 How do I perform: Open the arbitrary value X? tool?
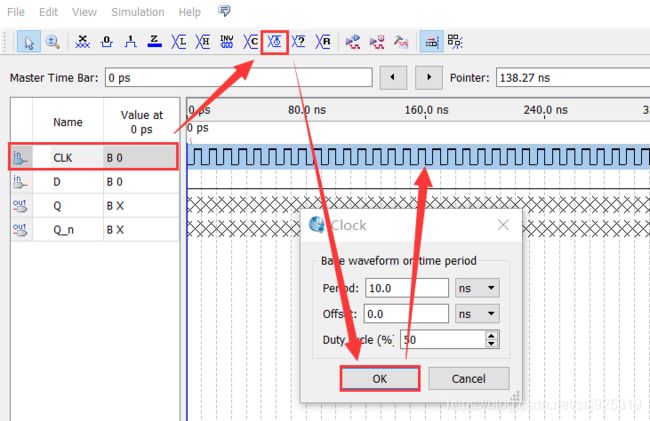(298, 41)
